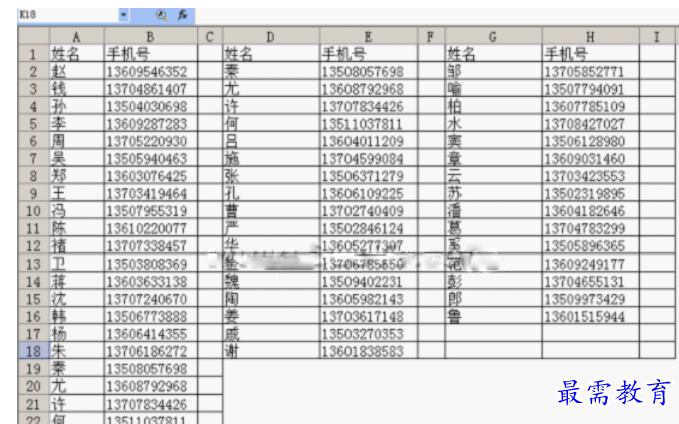This screenshot has height=424, width=679.
Task: Click the cell containing 朱 in row 18
Action: (x=77, y=351)
